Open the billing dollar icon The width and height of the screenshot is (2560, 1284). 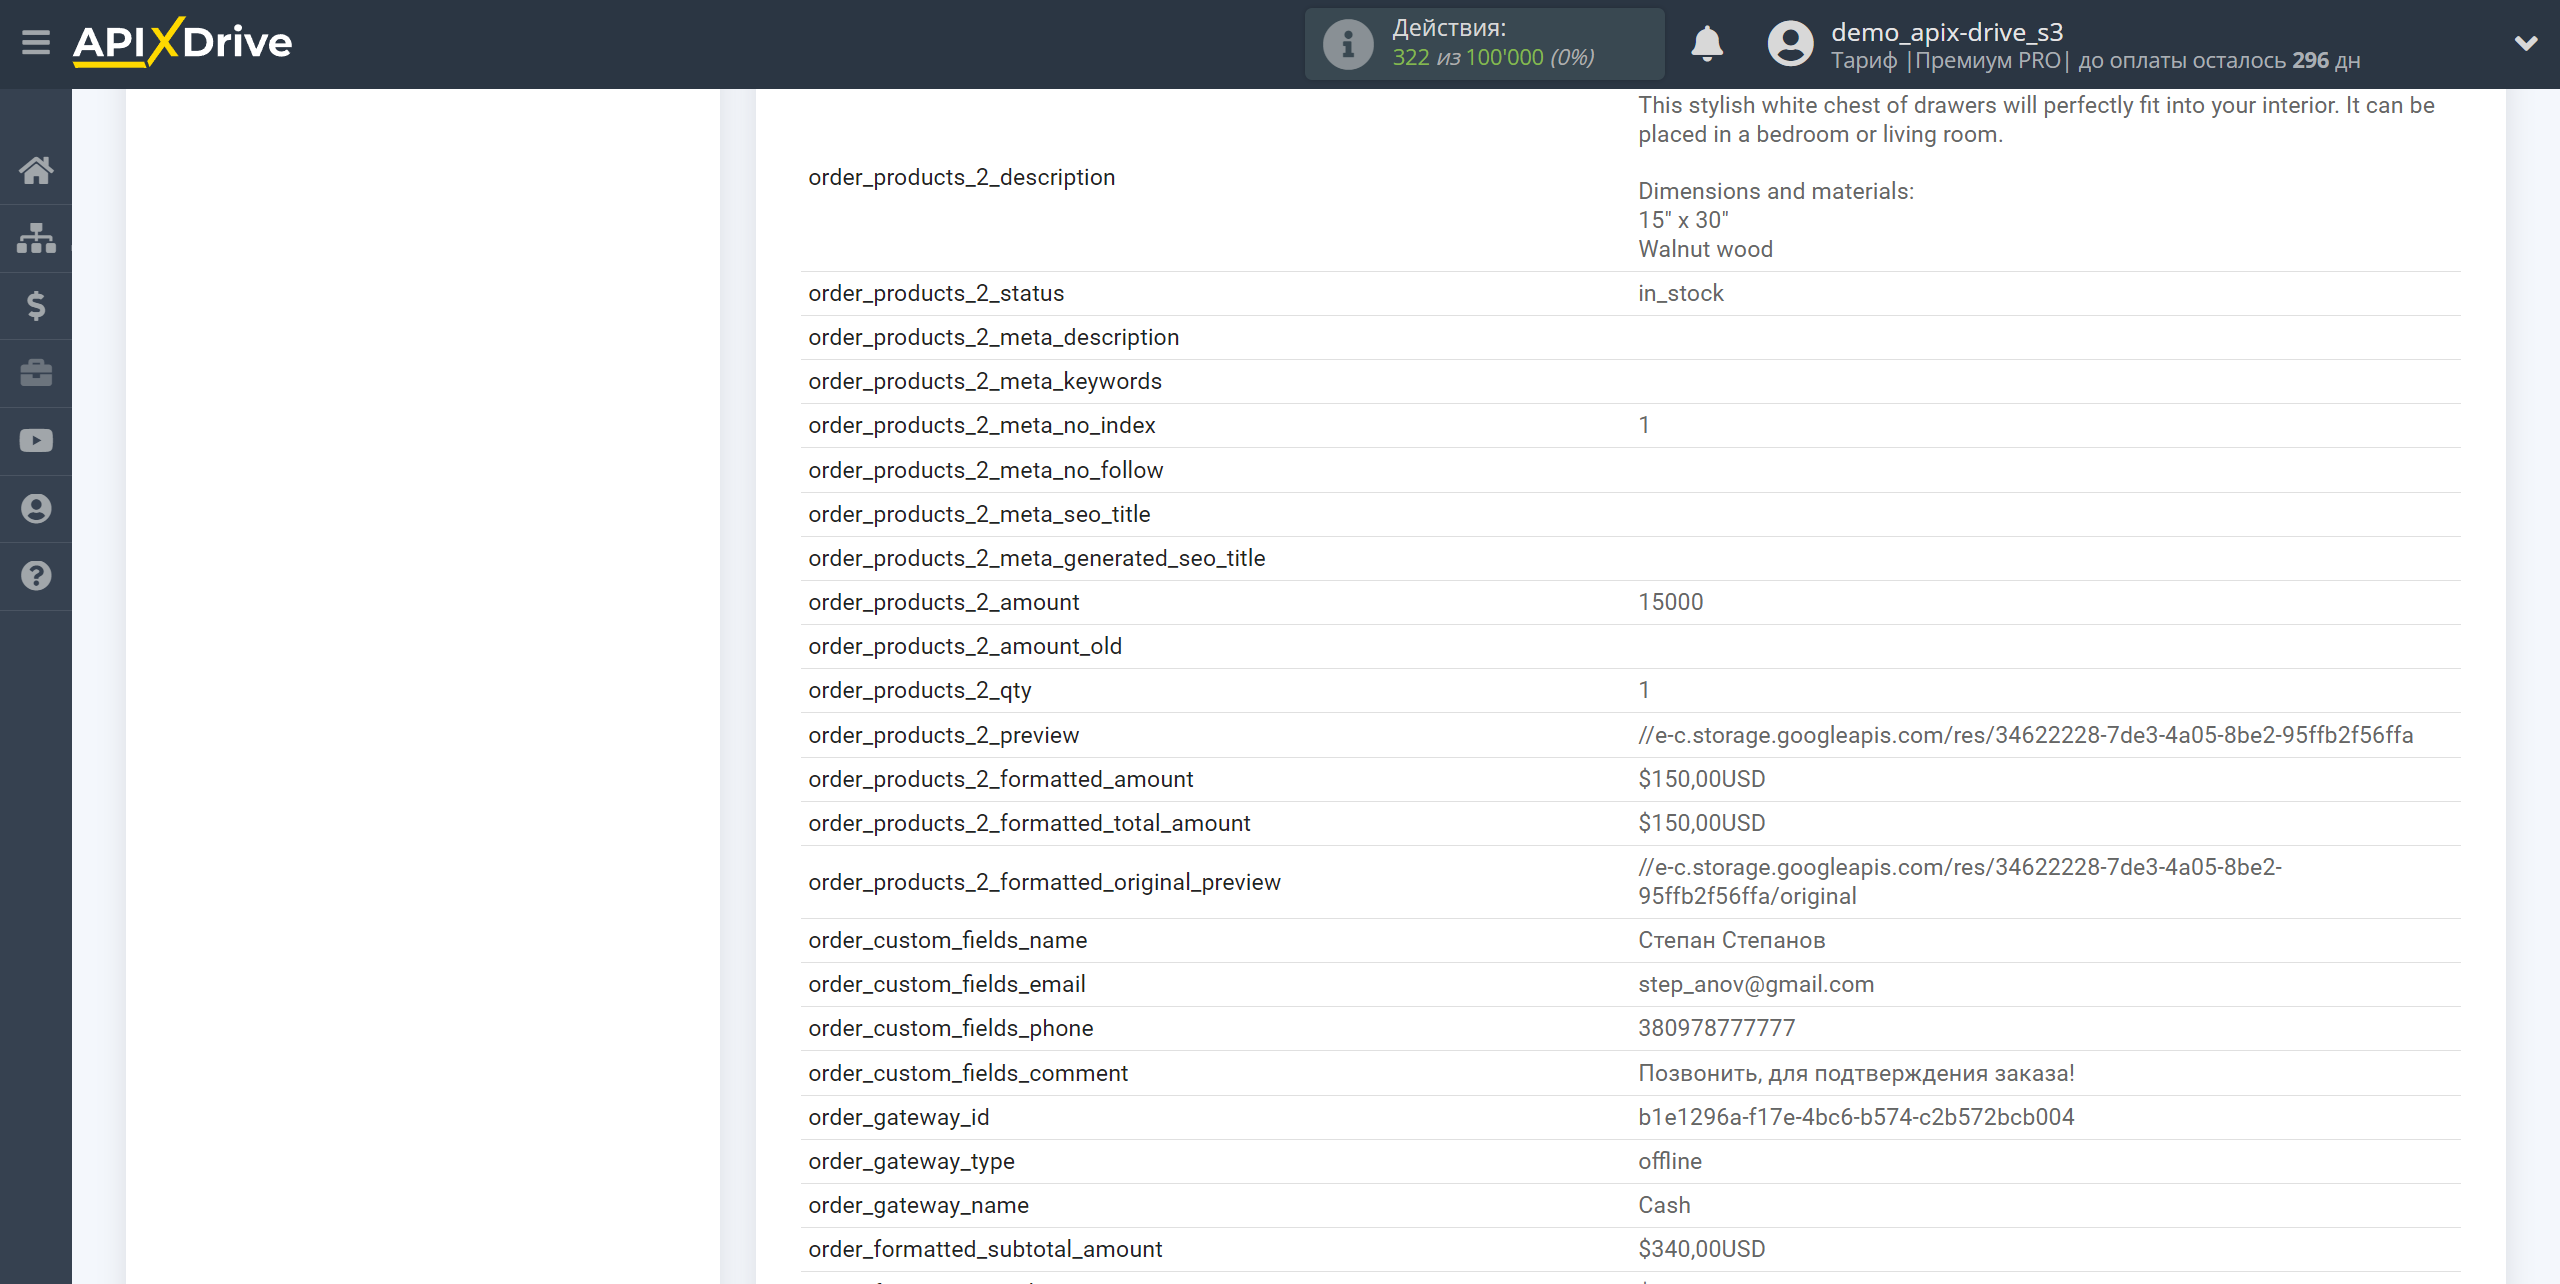pos(36,305)
